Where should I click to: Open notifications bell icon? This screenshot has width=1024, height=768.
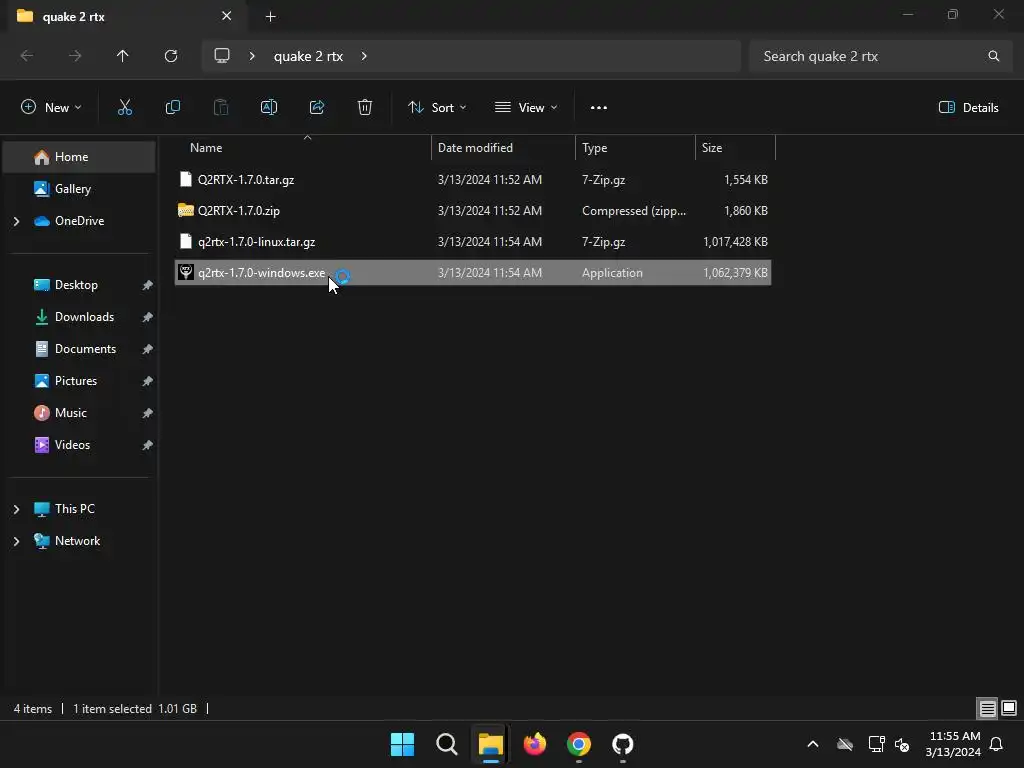coord(997,744)
